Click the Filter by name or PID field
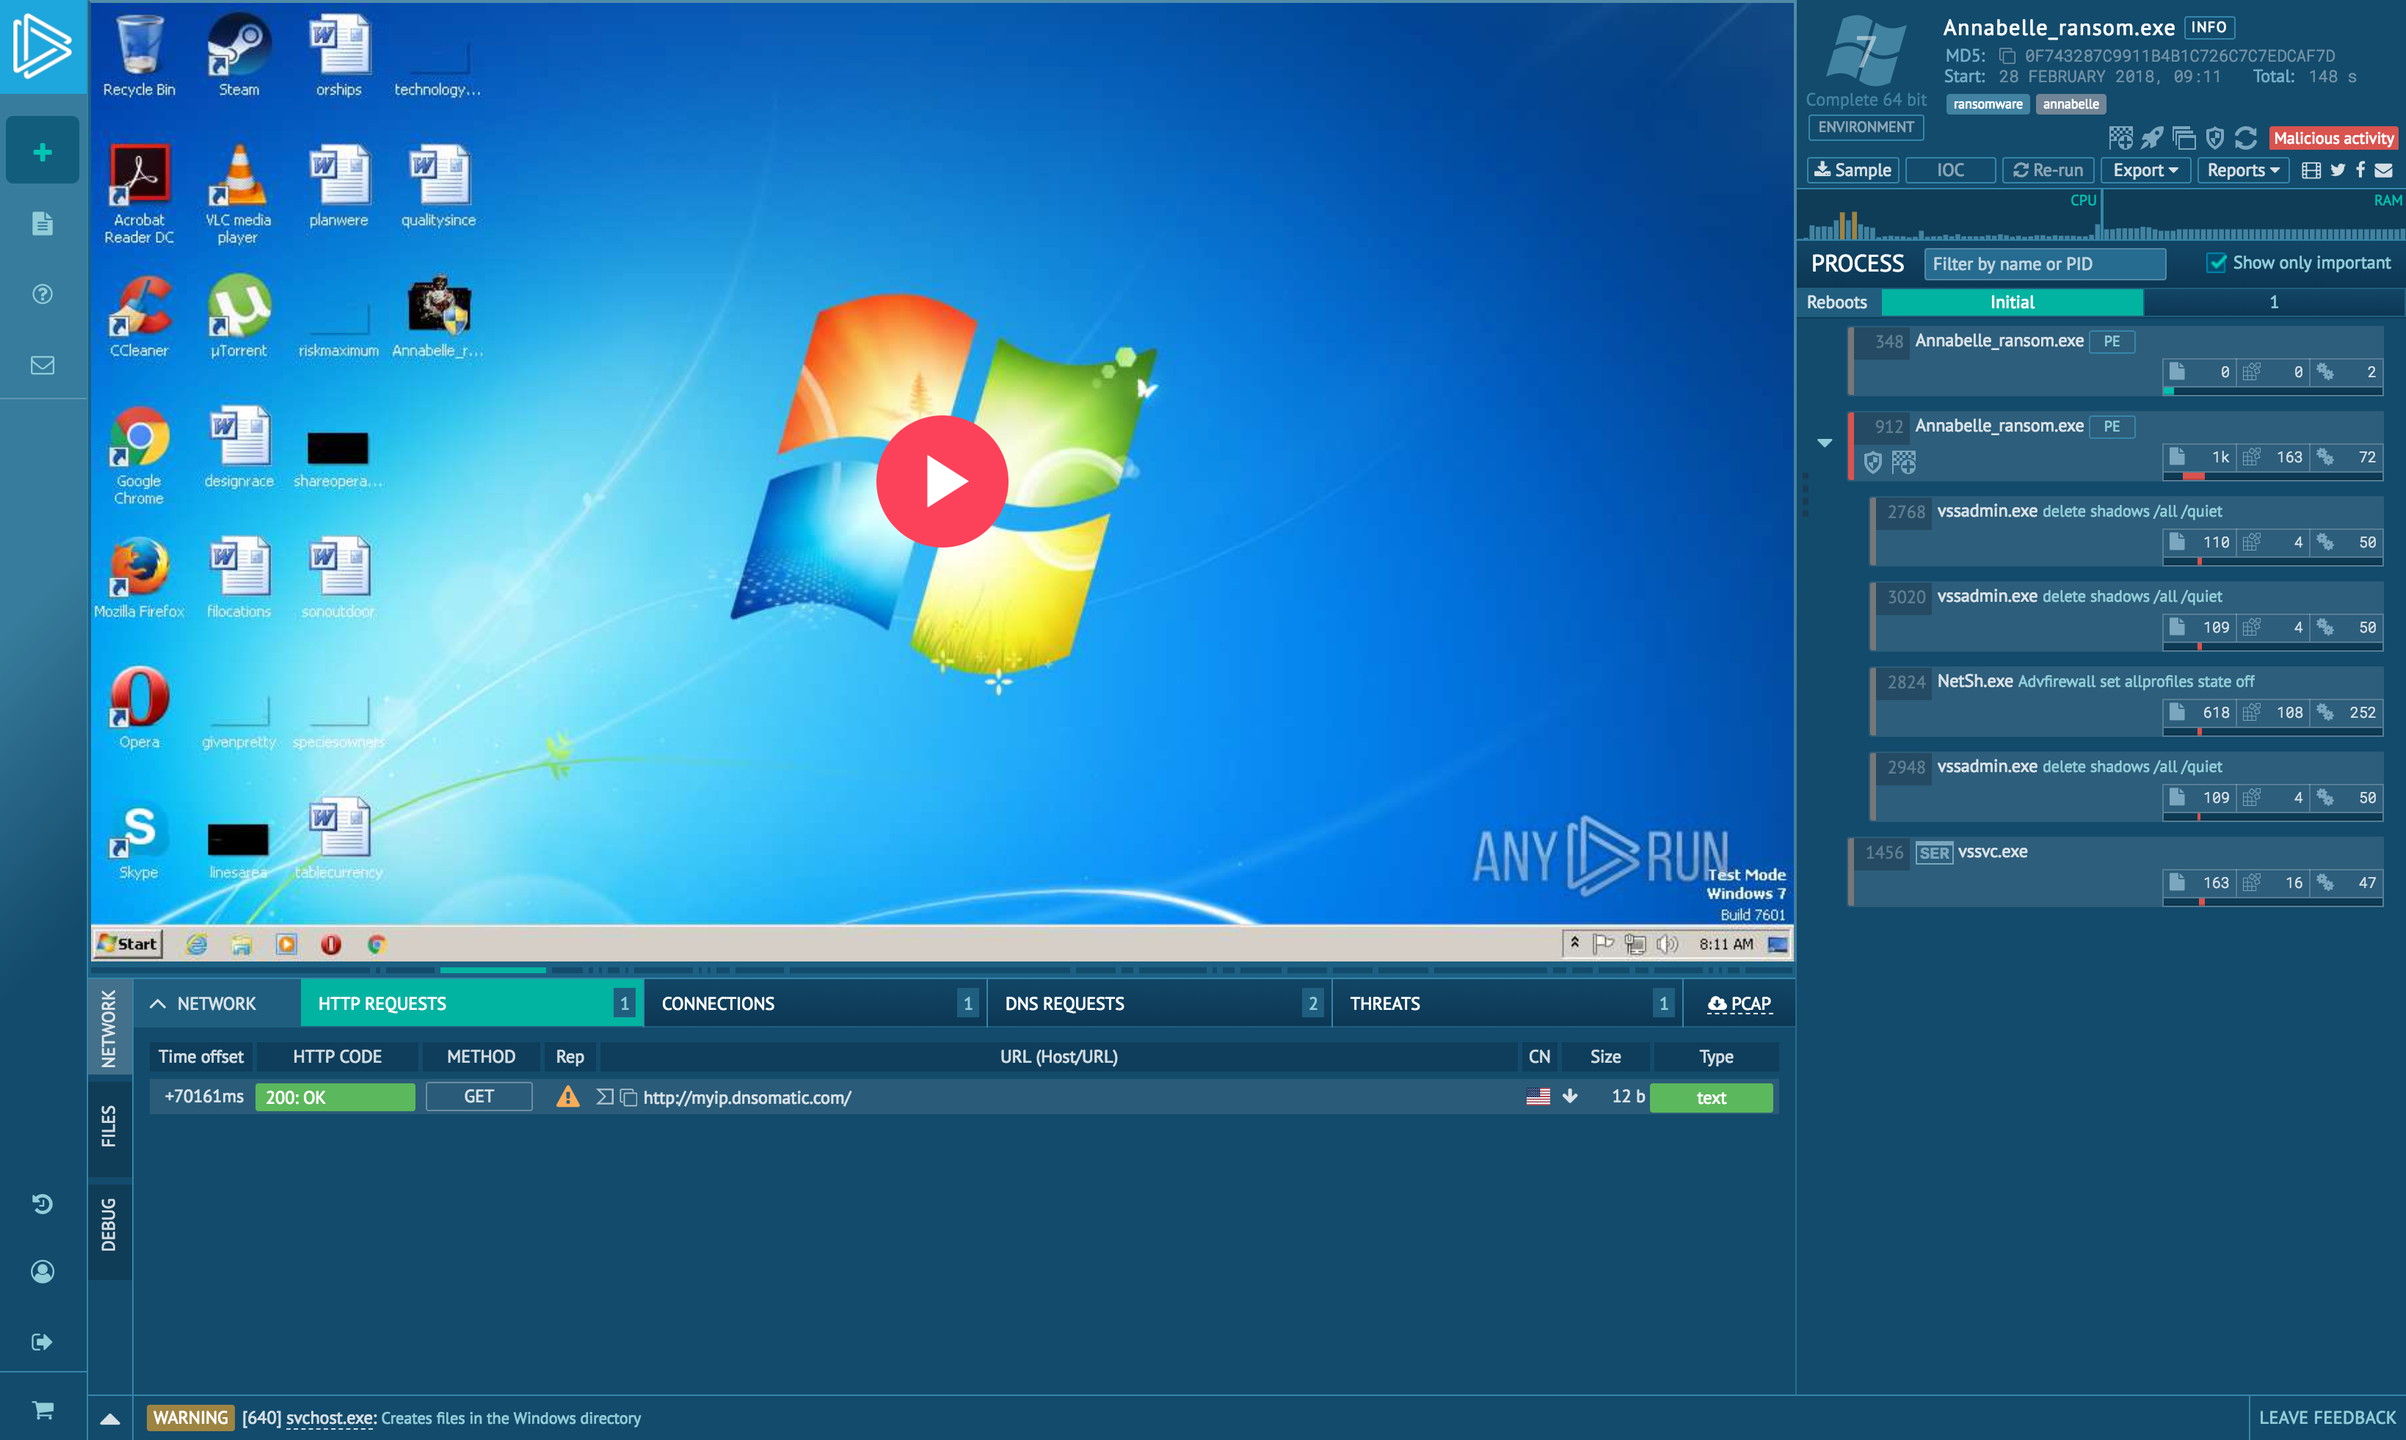Image resolution: width=2406 pixels, height=1440 pixels. point(2044,264)
